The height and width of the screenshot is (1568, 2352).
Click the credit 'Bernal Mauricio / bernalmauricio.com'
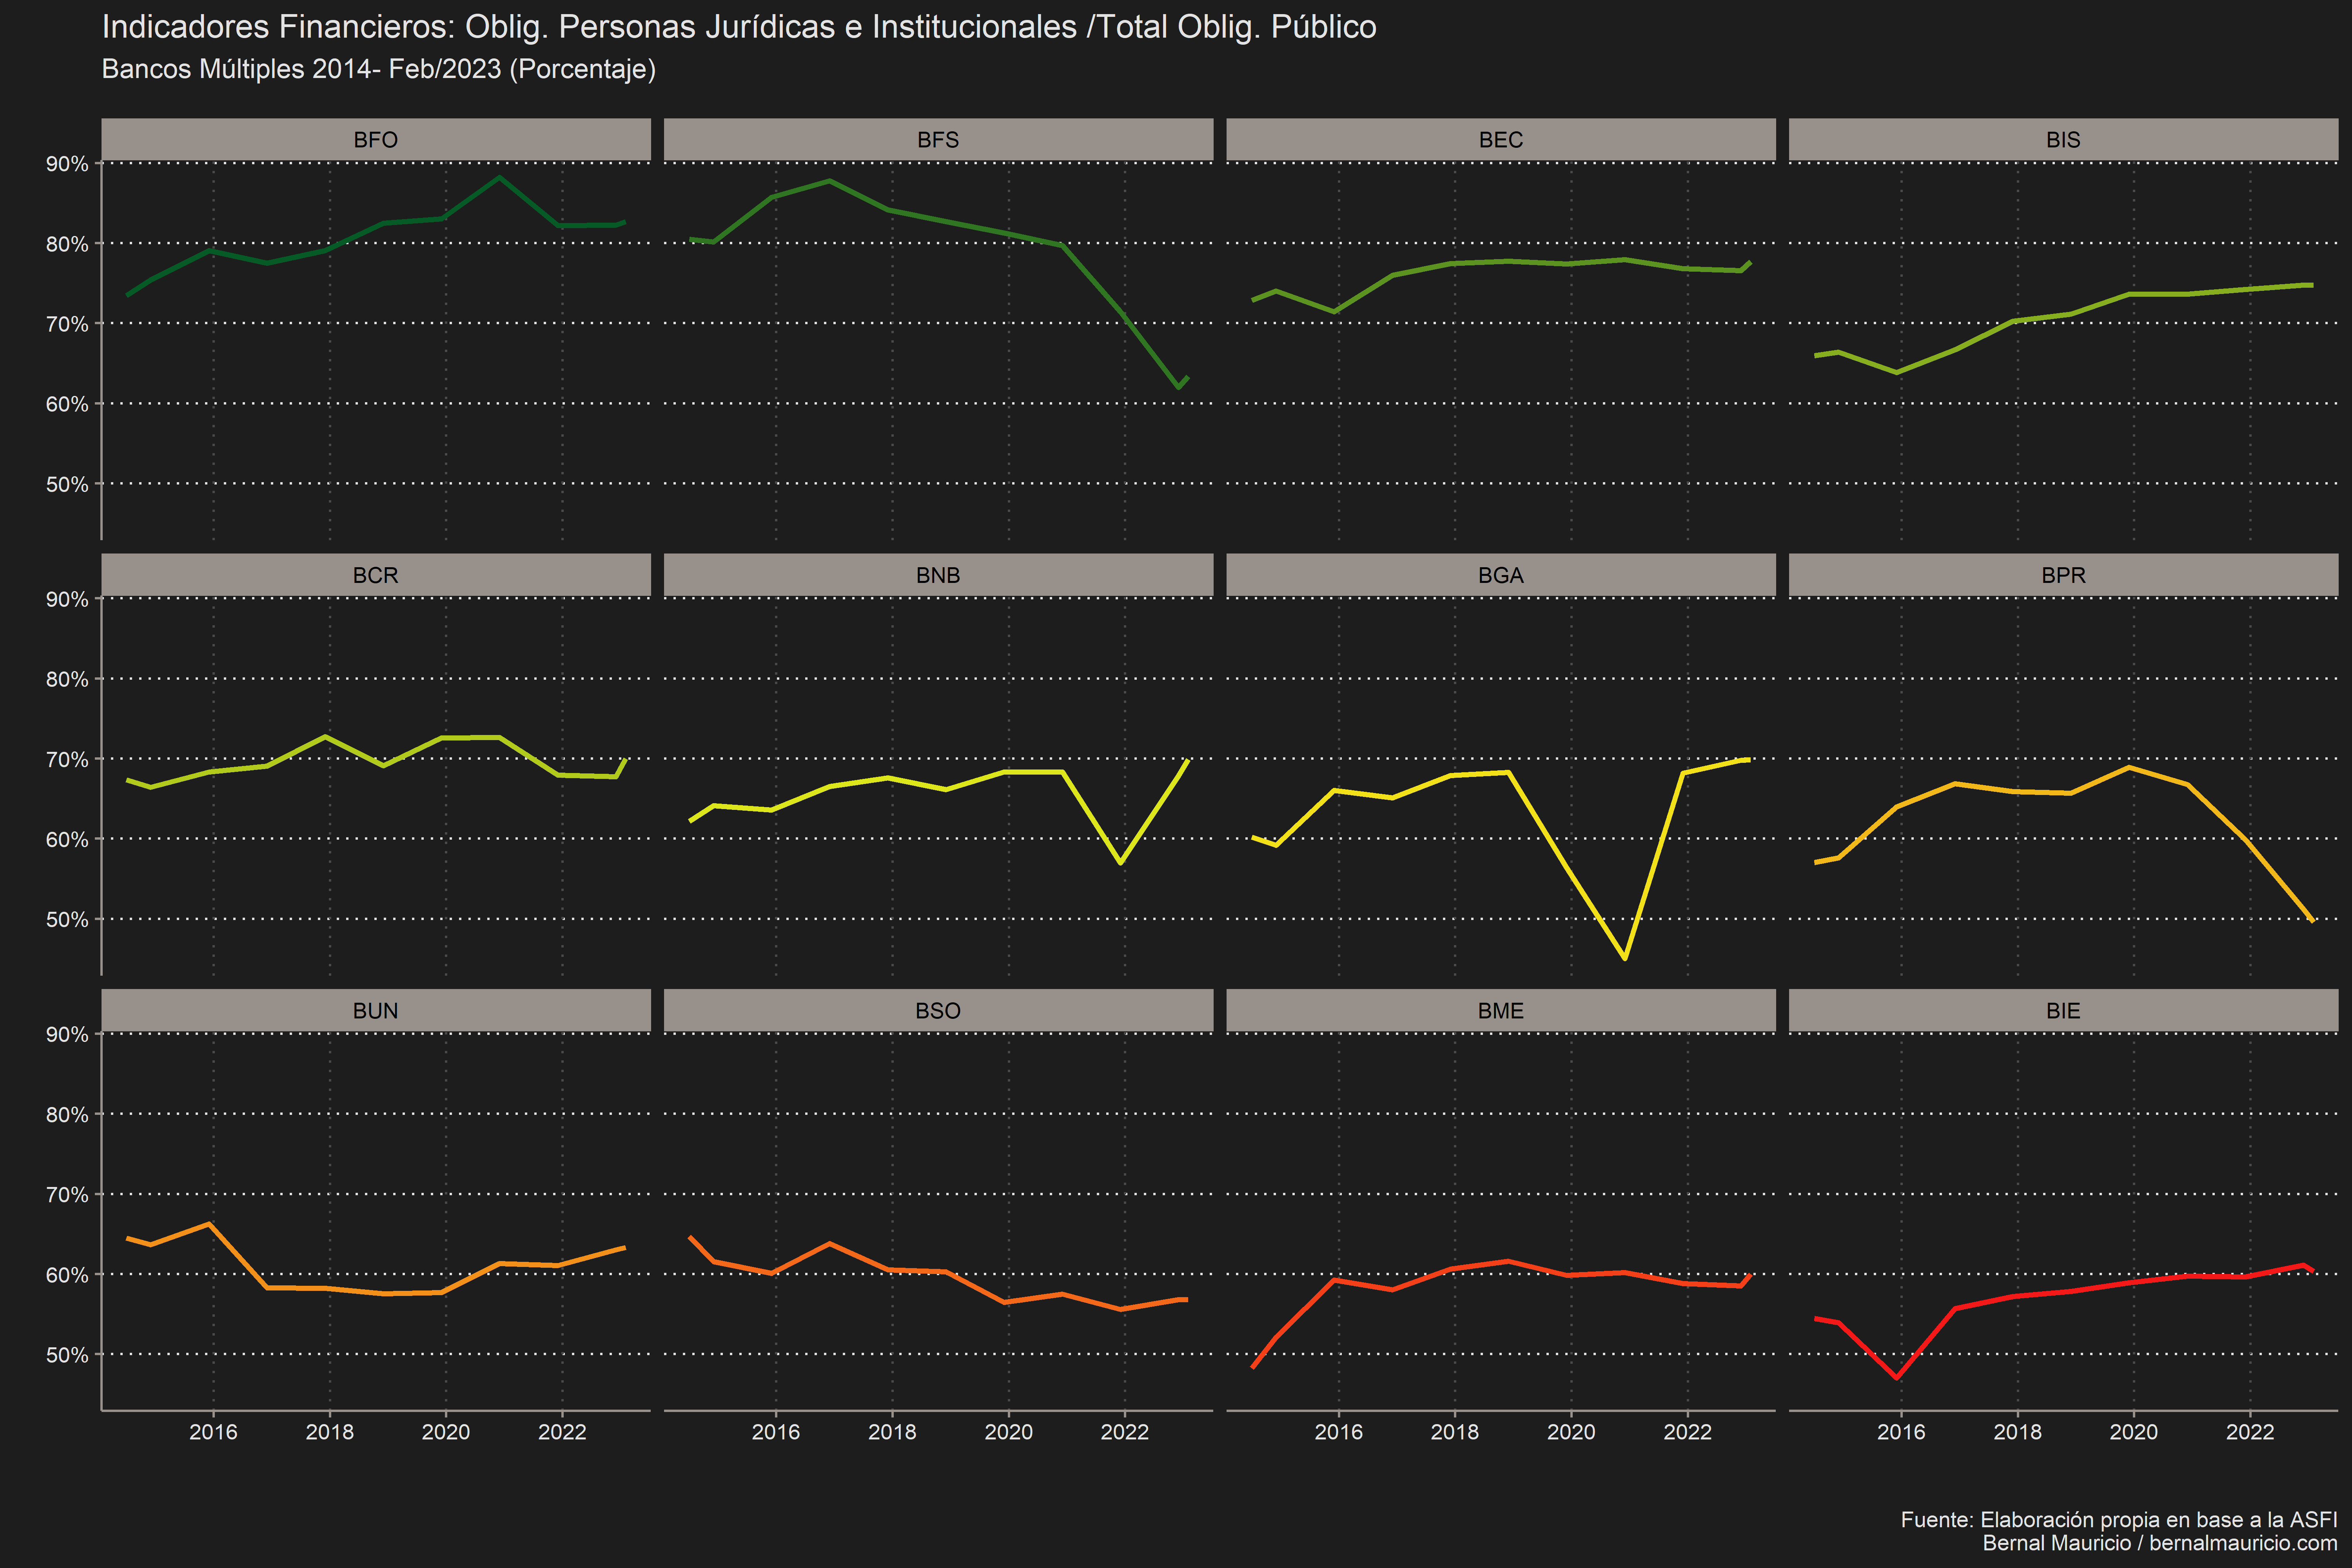click(2160, 1543)
